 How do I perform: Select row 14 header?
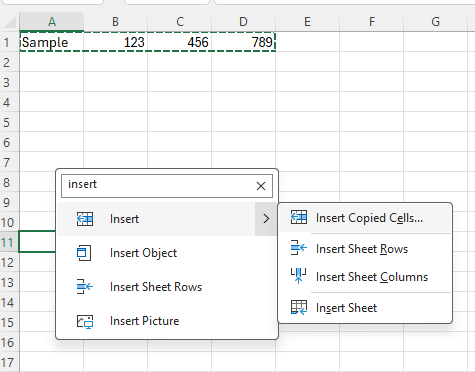tap(9, 302)
